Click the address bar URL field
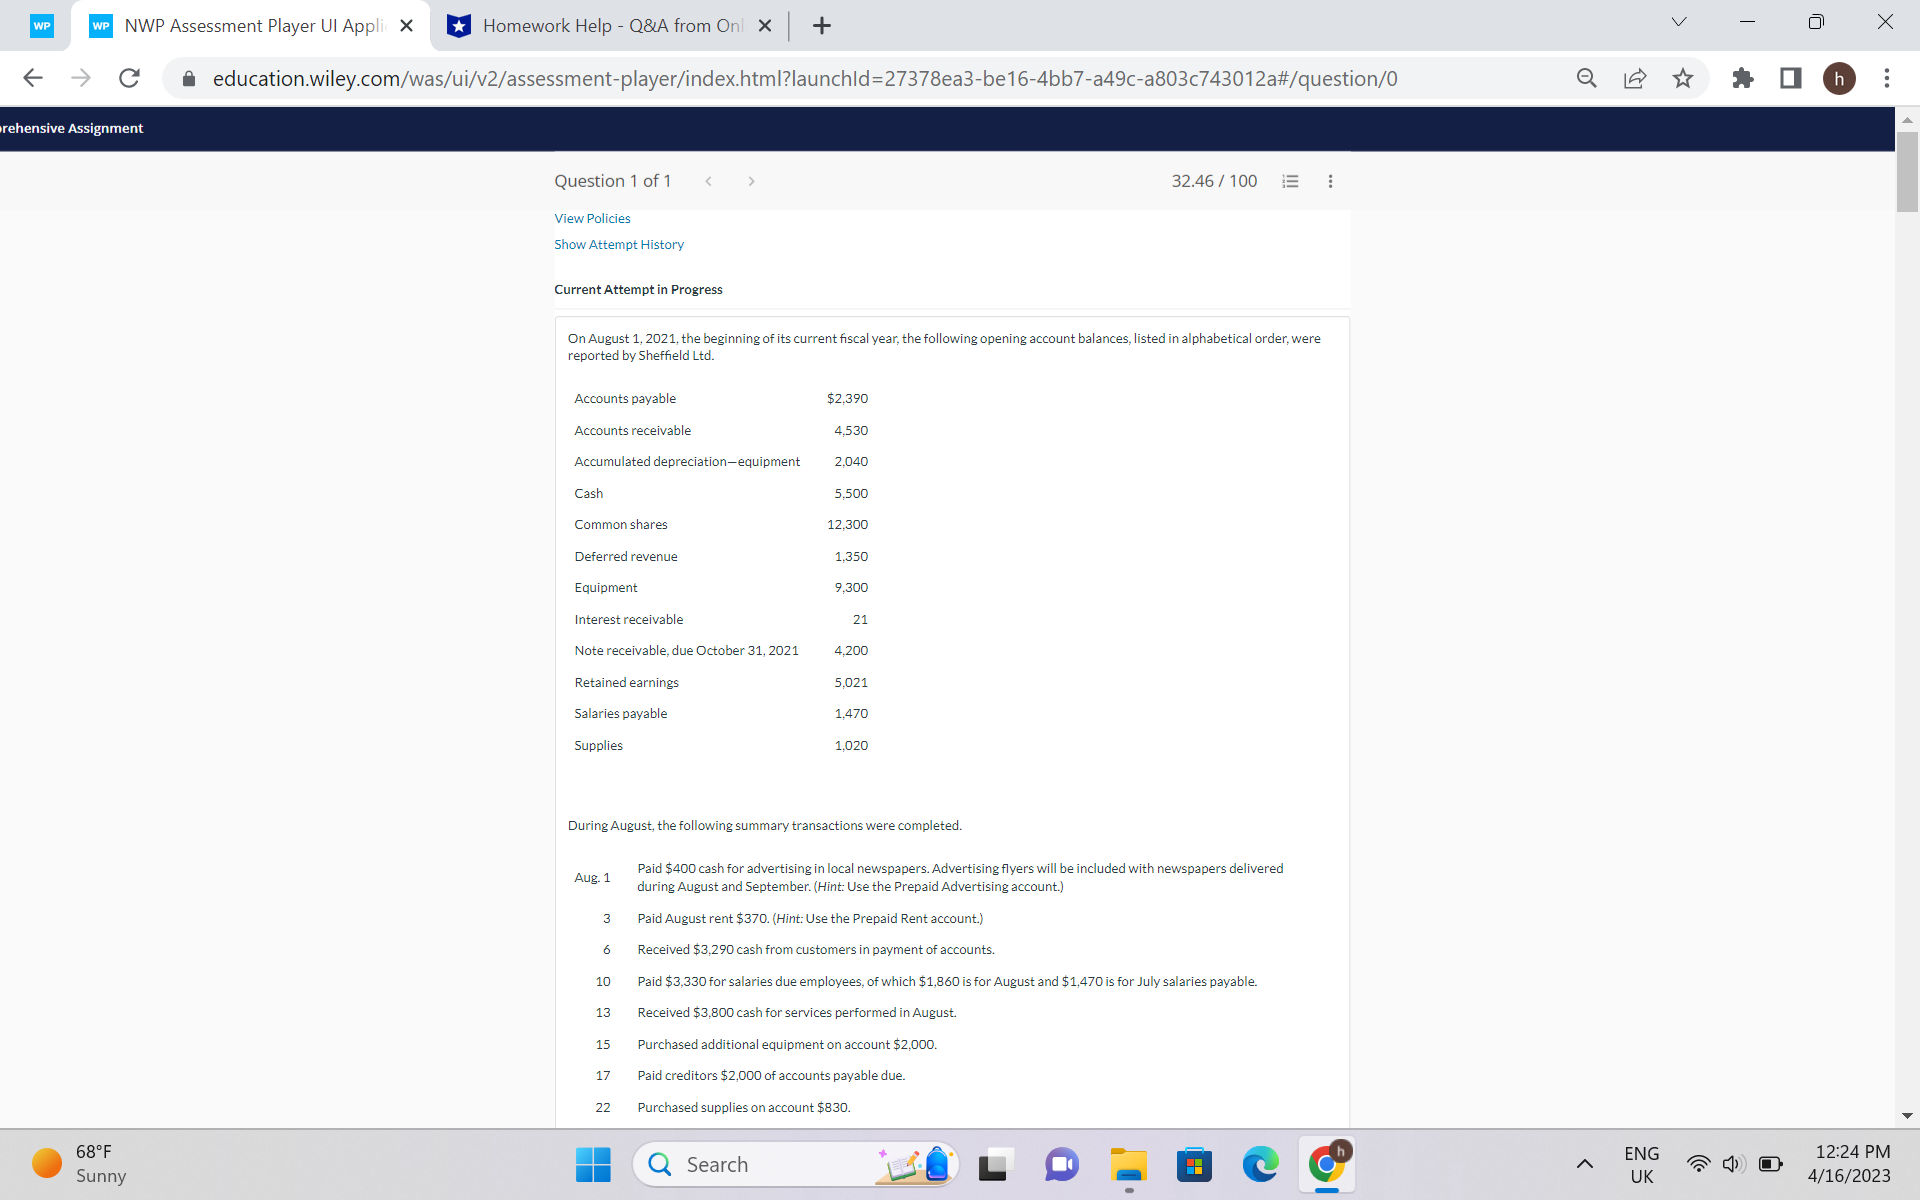The image size is (1920, 1200). coord(804,78)
